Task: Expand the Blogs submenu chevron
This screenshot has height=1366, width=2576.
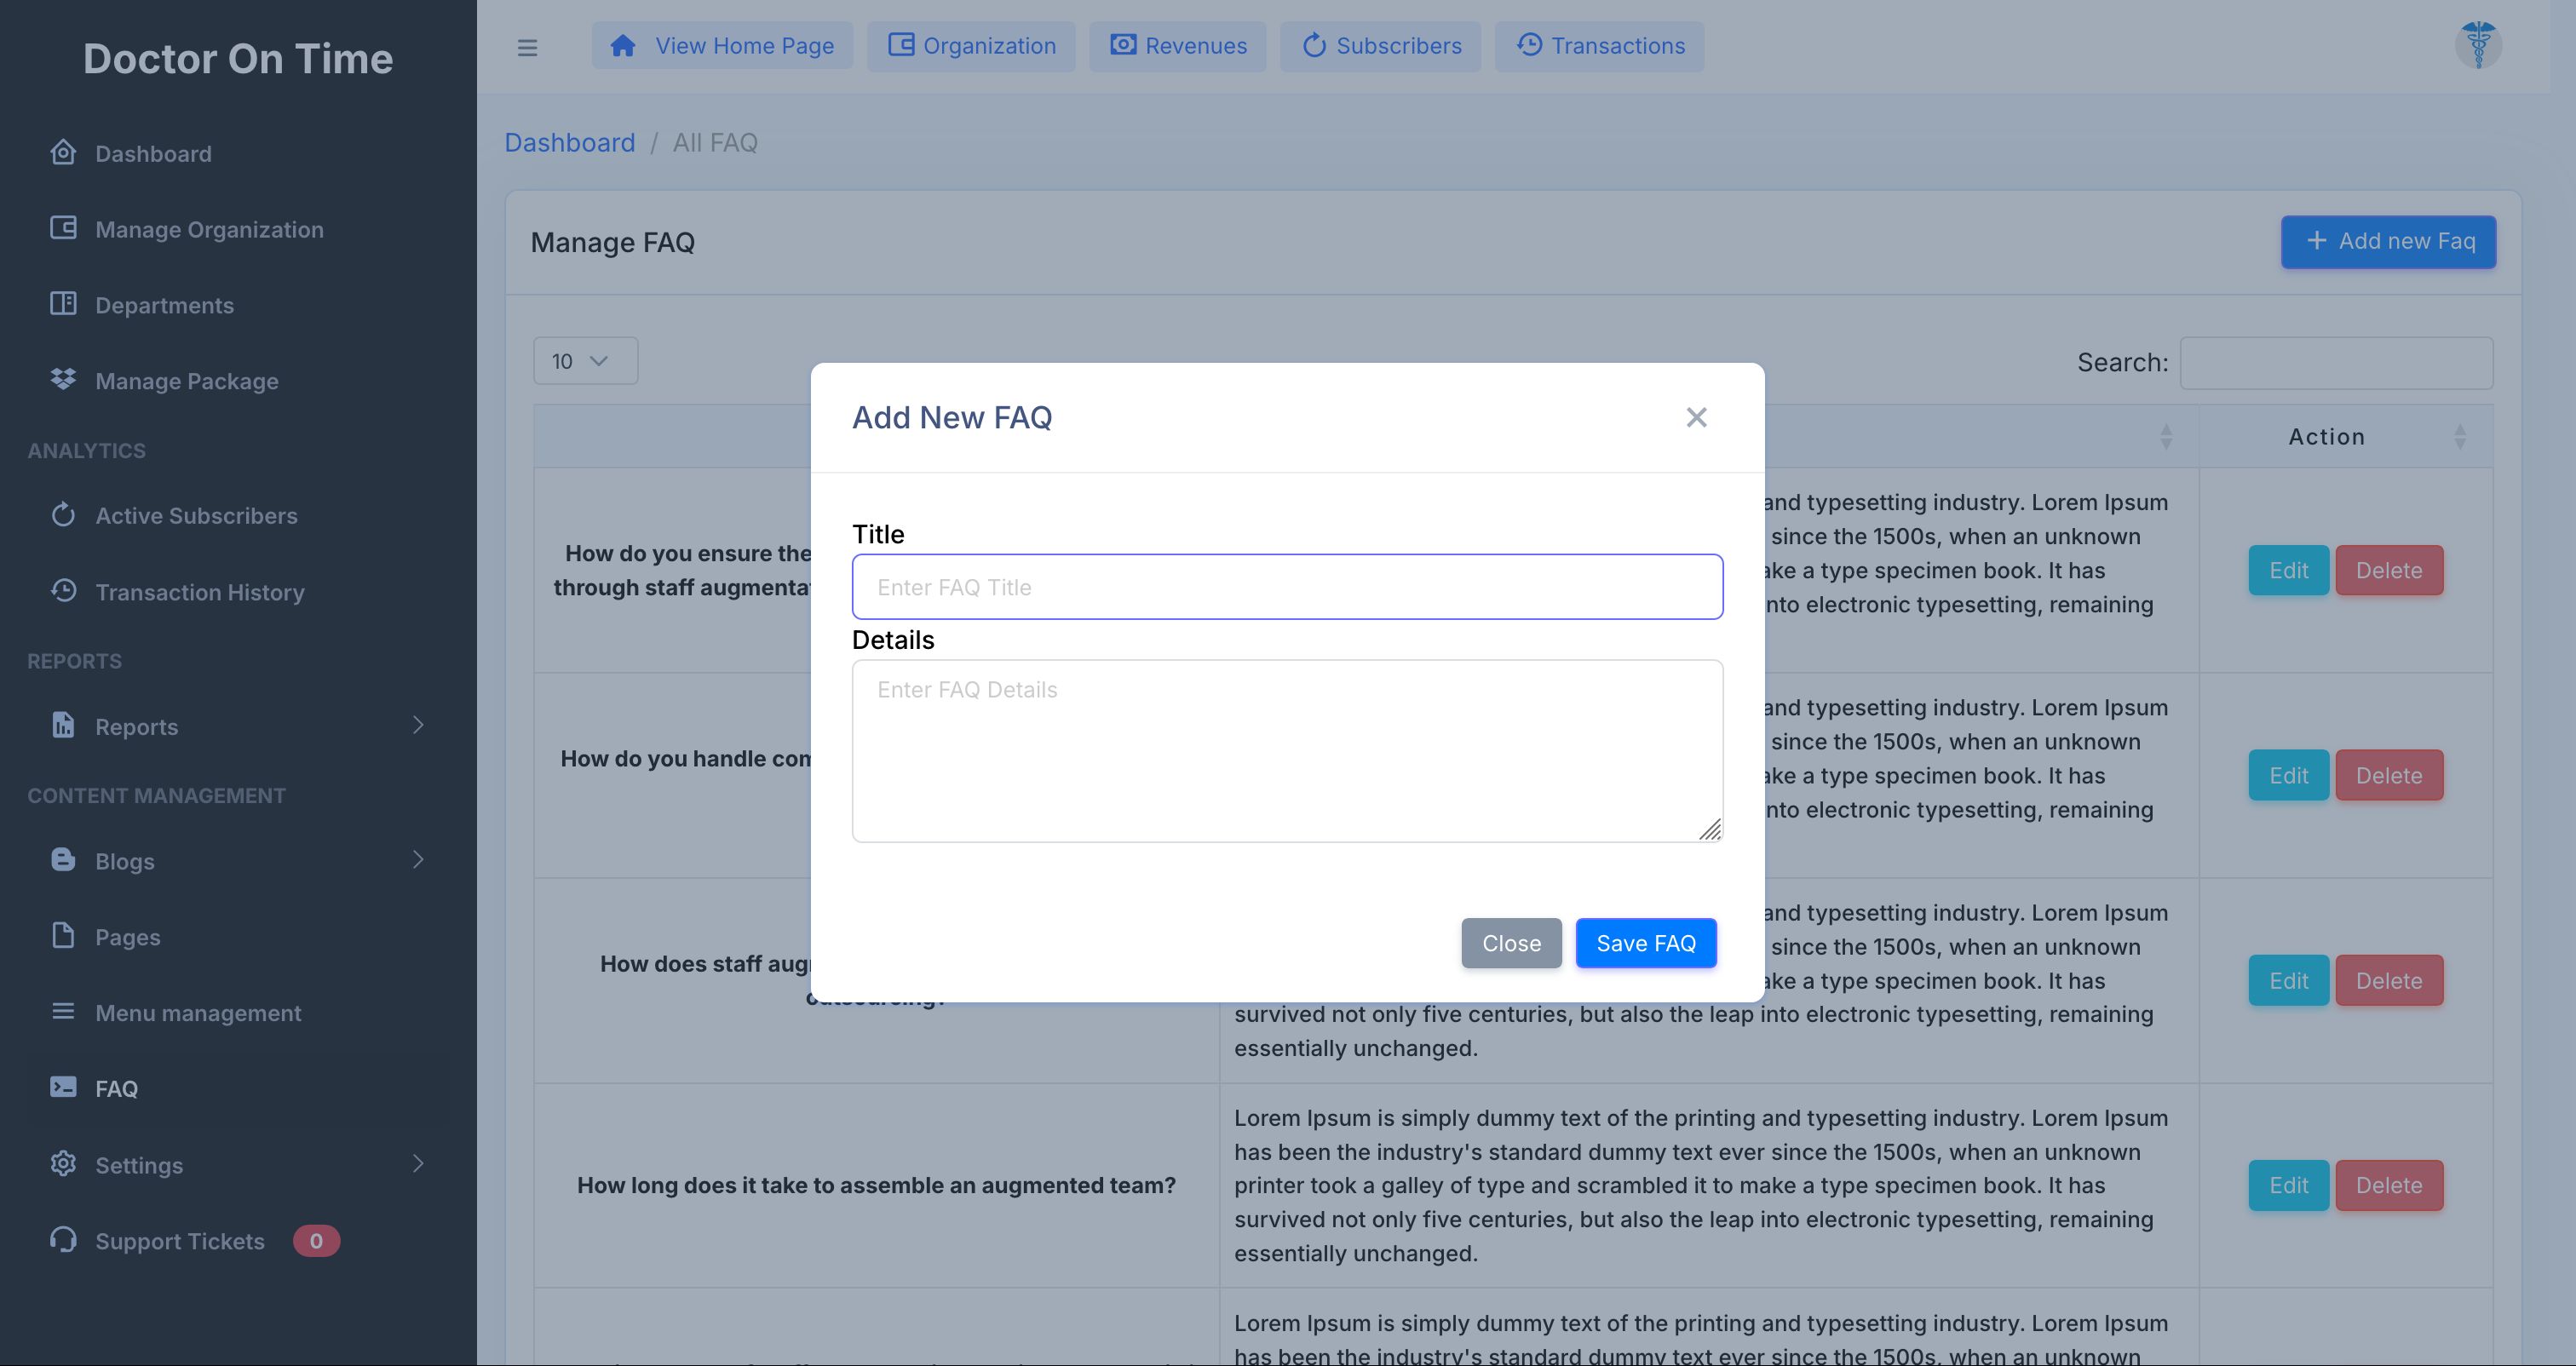Action: click(418, 859)
